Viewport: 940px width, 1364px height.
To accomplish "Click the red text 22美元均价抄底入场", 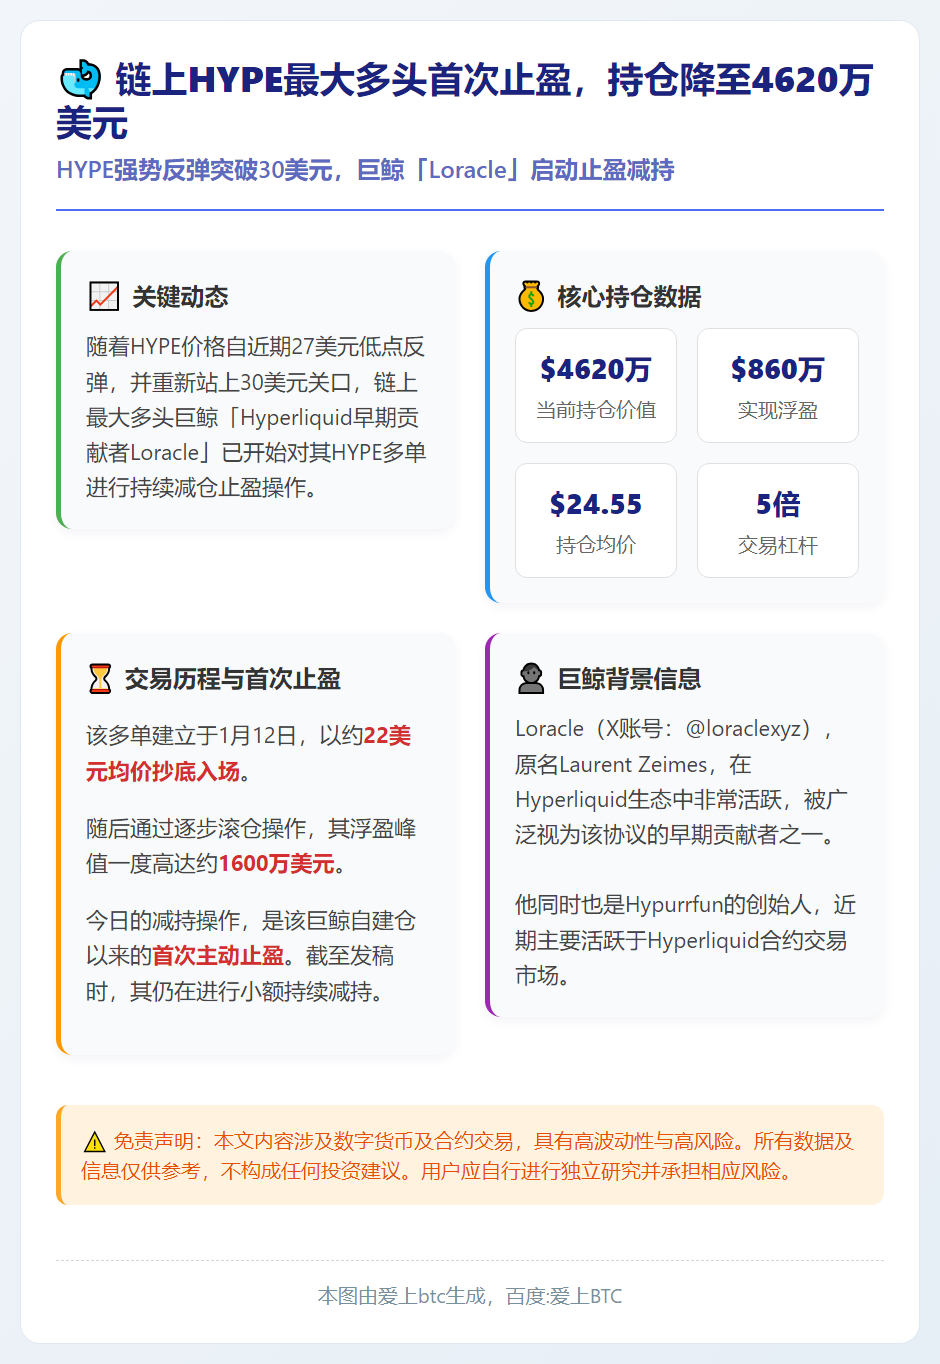I will click(x=248, y=754).
